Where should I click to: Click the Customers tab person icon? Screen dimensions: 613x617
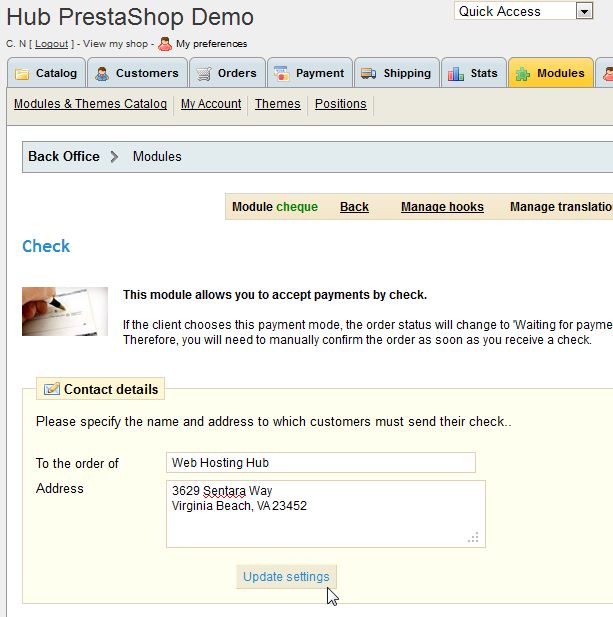tap(102, 73)
